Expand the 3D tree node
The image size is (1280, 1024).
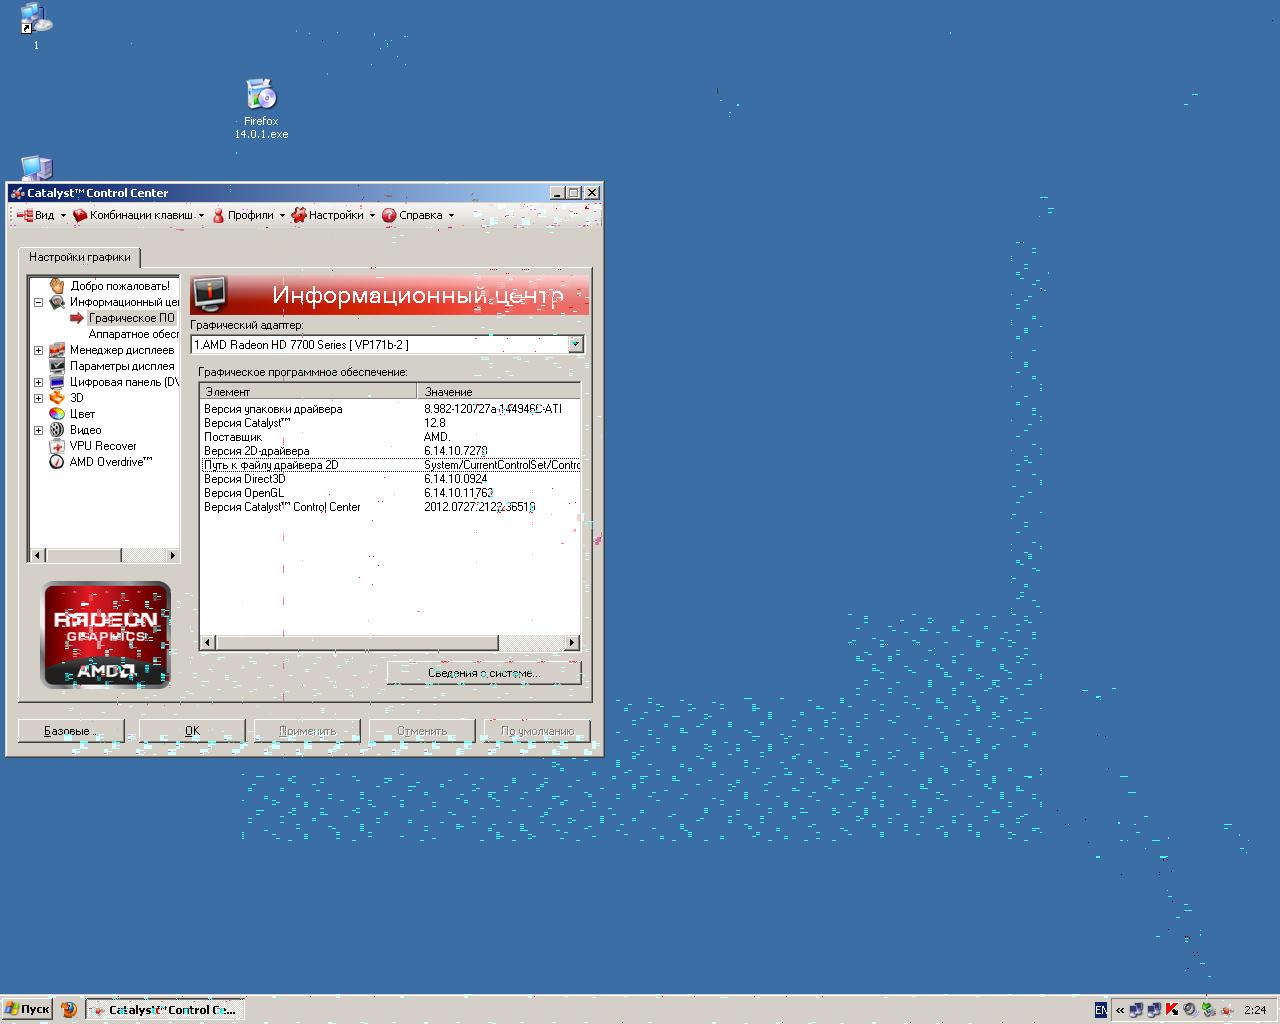[x=39, y=398]
